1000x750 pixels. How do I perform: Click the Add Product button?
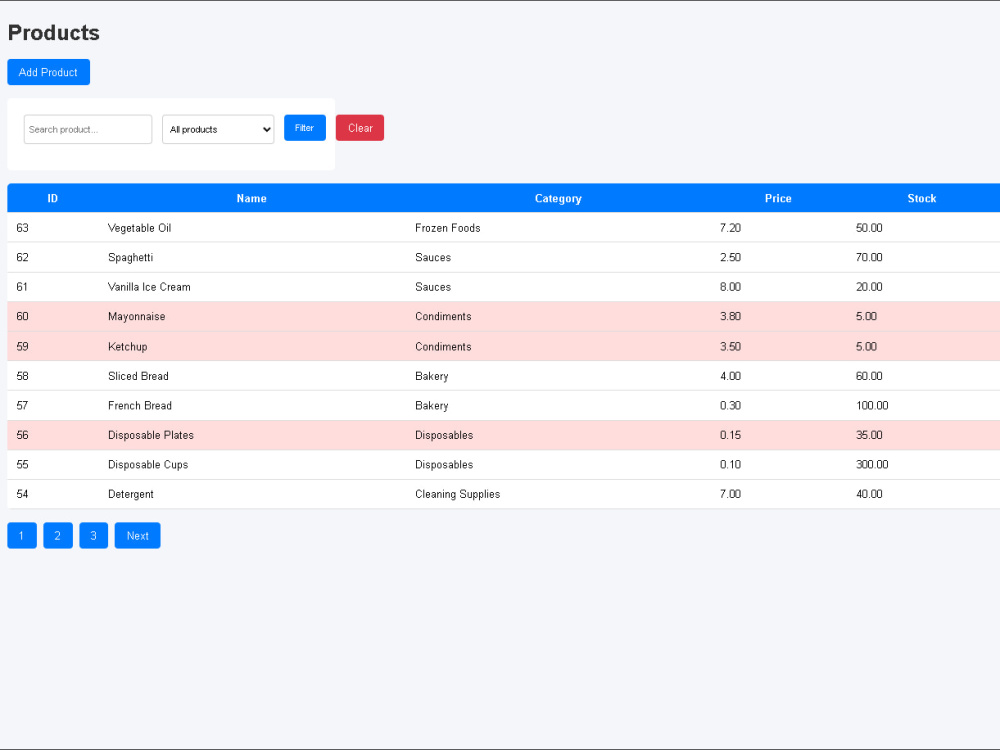(x=48, y=72)
